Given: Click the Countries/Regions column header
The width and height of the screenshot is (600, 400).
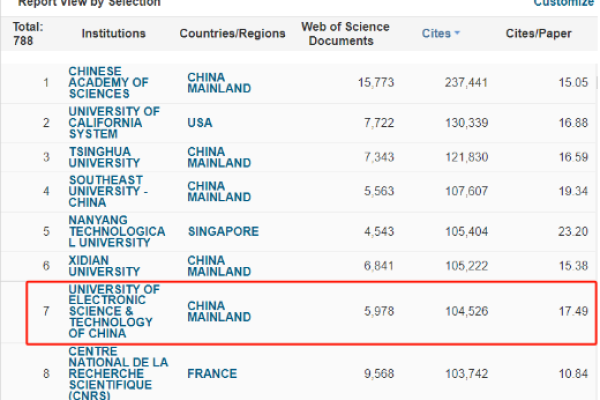Looking at the screenshot, I should [x=233, y=33].
